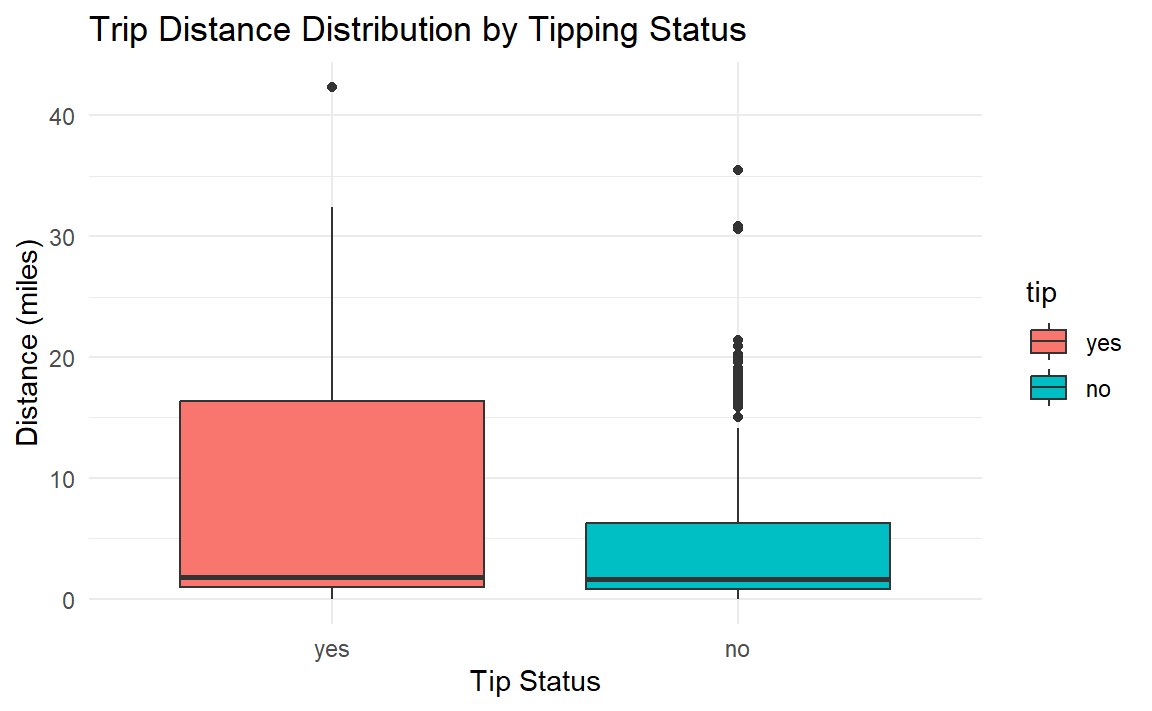Select the 'yes' legend text label
Screen dimensions: 1152x711
coord(1104,343)
